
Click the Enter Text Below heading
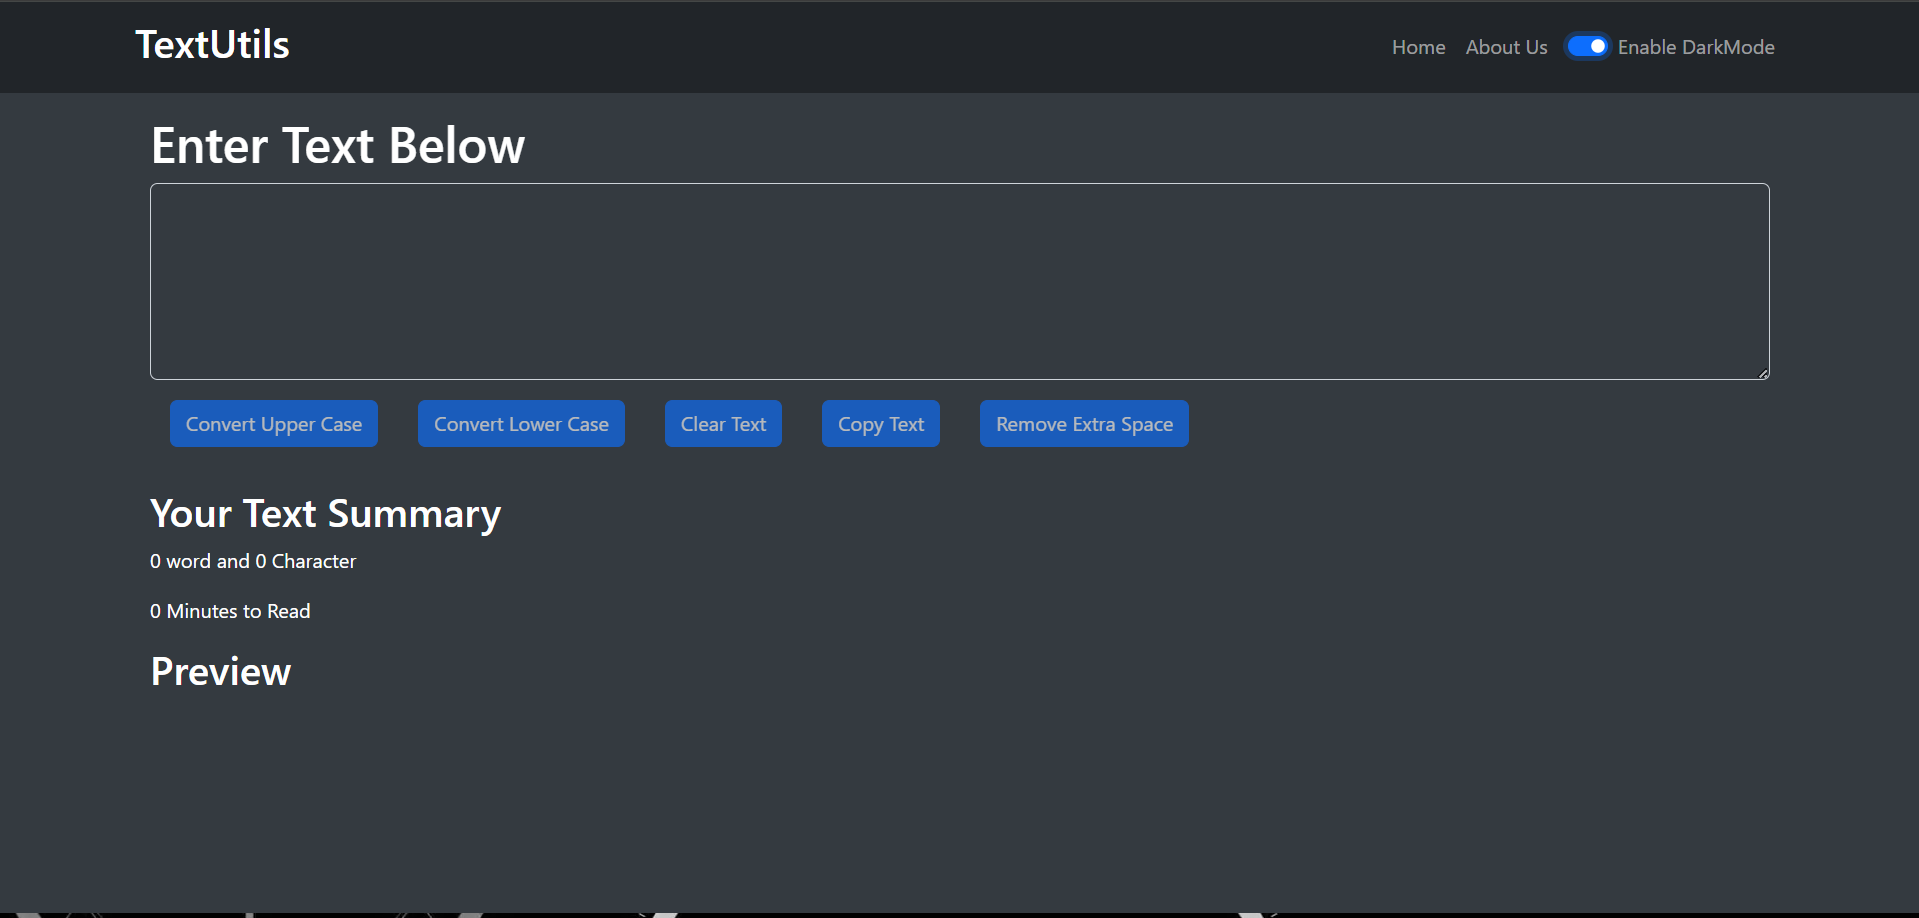click(337, 146)
